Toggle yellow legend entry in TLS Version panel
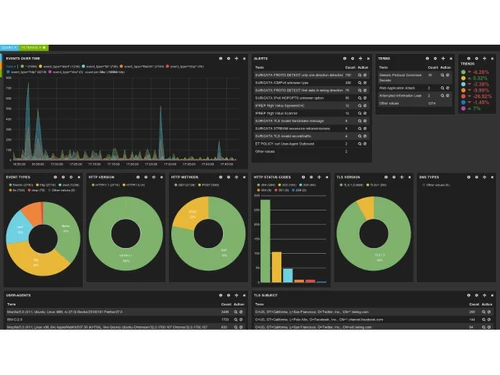The width and height of the screenshot is (500, 375). click(x=377, y=185)
